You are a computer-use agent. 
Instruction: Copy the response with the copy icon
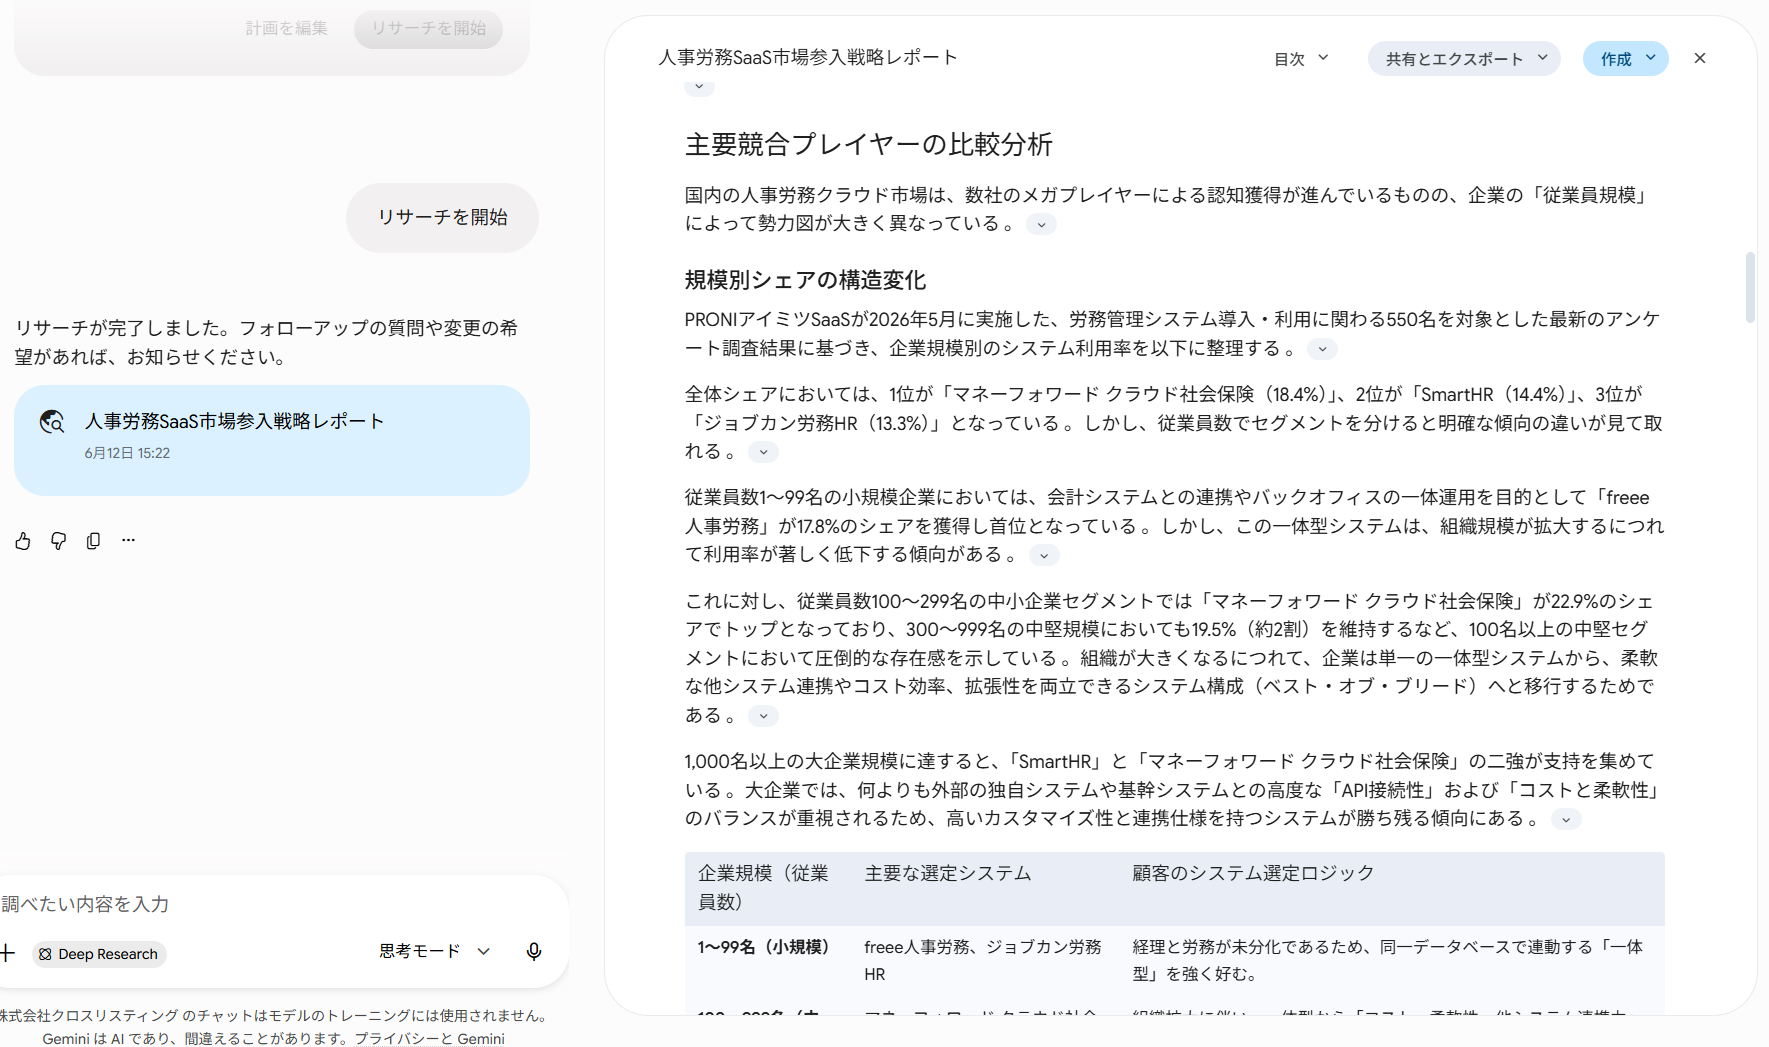coord(93,541)
